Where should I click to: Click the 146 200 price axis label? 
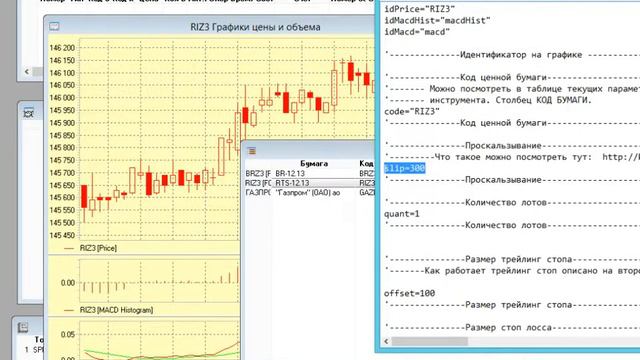62,48
